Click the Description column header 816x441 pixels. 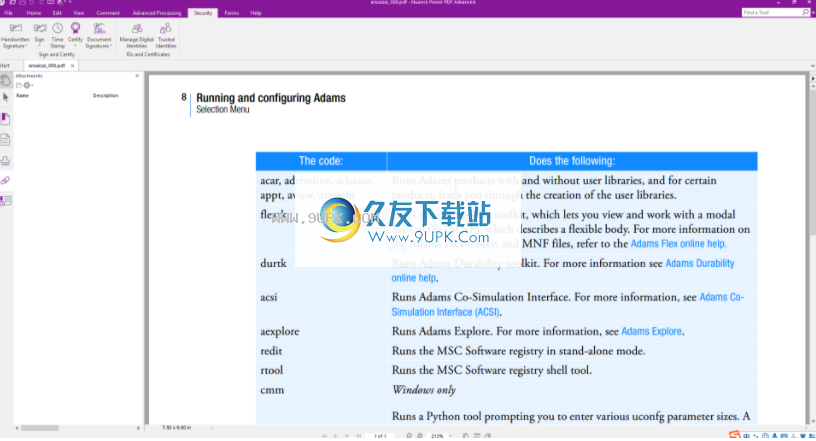(106, 96)
